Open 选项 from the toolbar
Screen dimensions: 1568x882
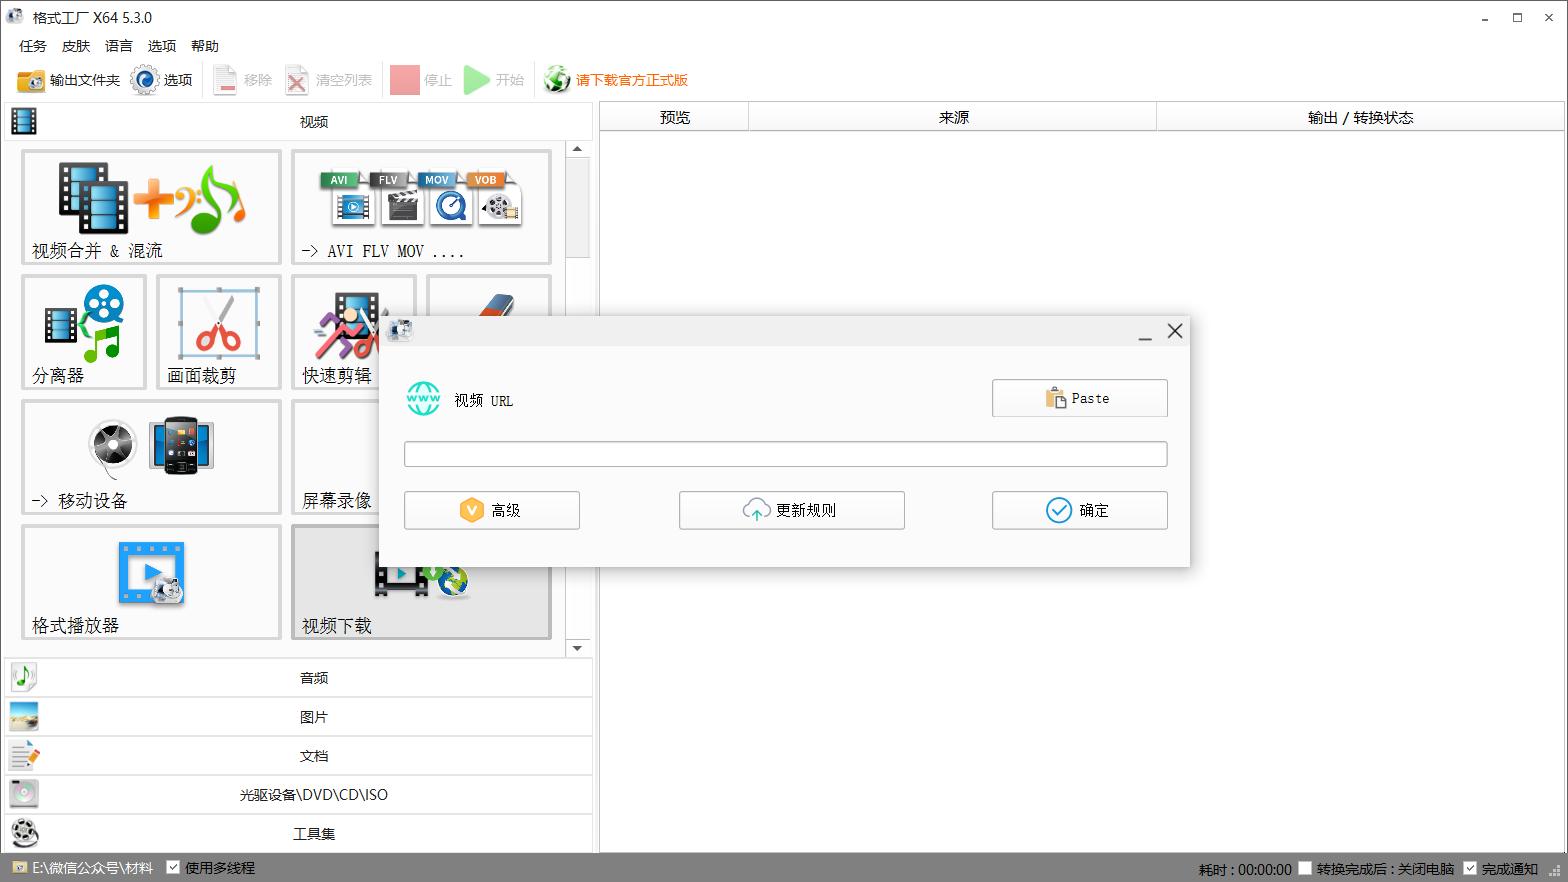162,80
